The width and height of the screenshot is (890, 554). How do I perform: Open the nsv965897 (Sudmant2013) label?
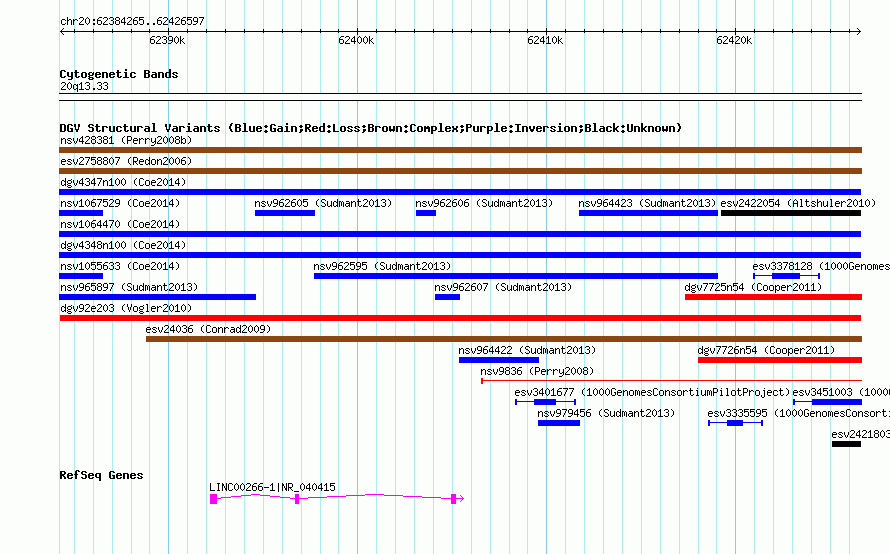click(129, 287)
